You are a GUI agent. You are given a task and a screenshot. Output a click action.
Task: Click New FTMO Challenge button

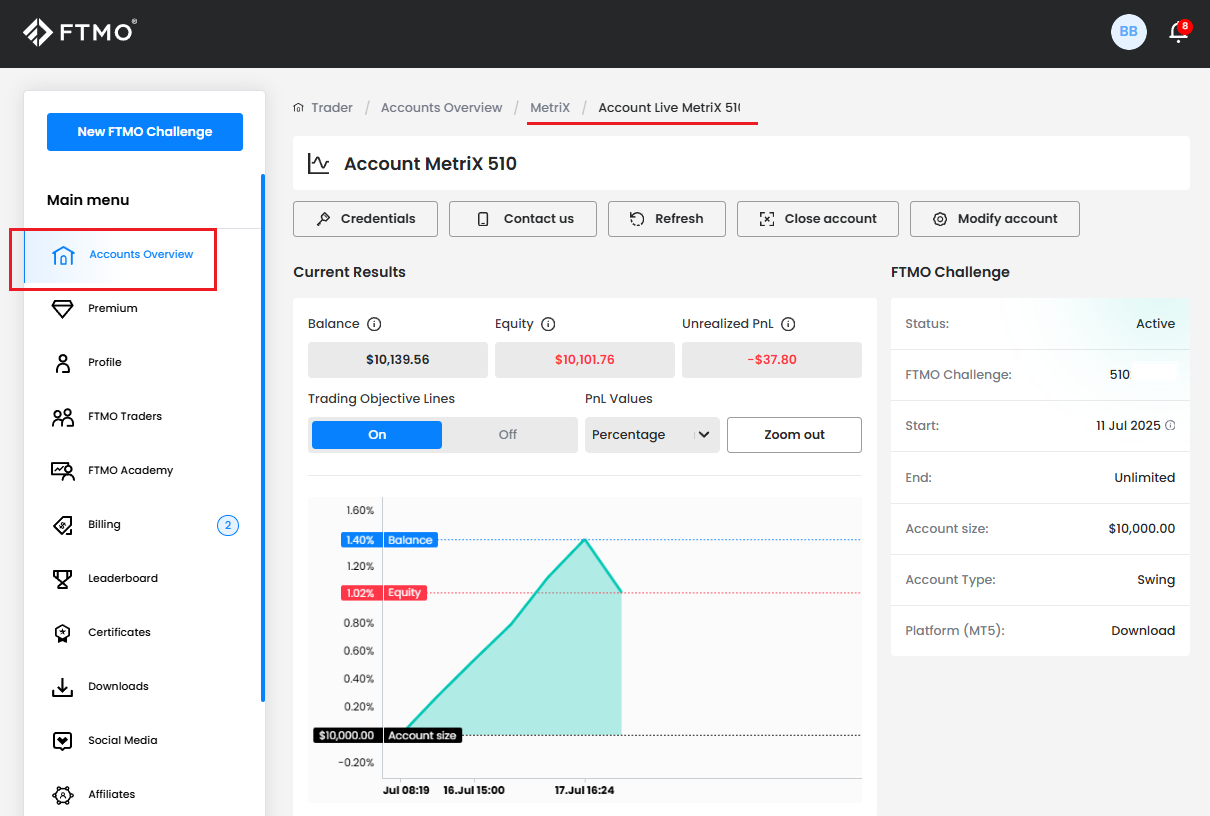(x=145, y=132)
